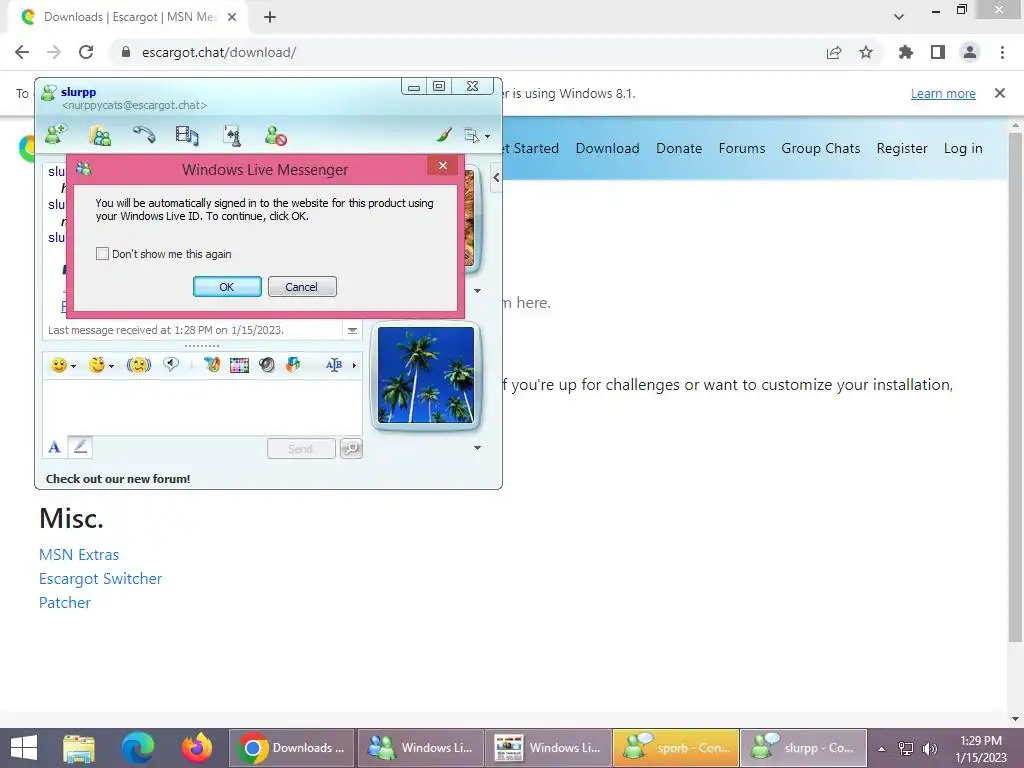1024x768 pixels.
Task: Open a new Chrome tab with the plus
Action: tap(270, 17)
